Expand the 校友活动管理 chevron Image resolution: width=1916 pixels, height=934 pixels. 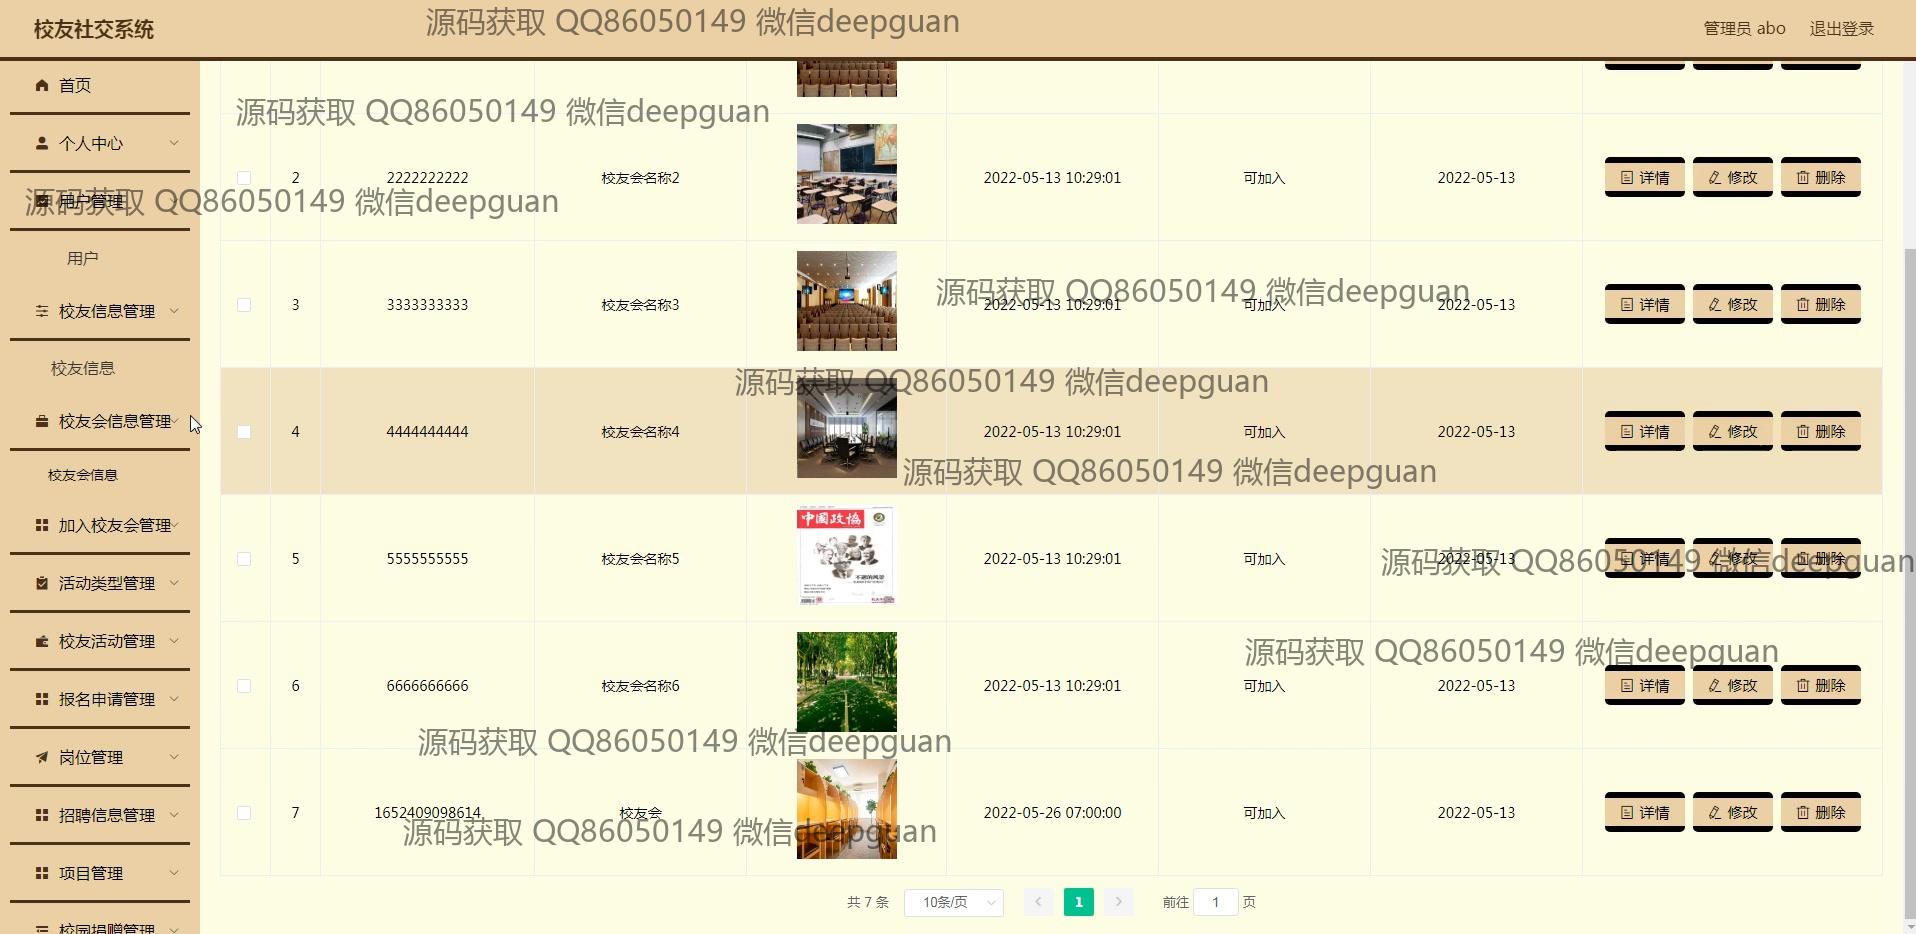pyautogui.click(x=174, y=641)
